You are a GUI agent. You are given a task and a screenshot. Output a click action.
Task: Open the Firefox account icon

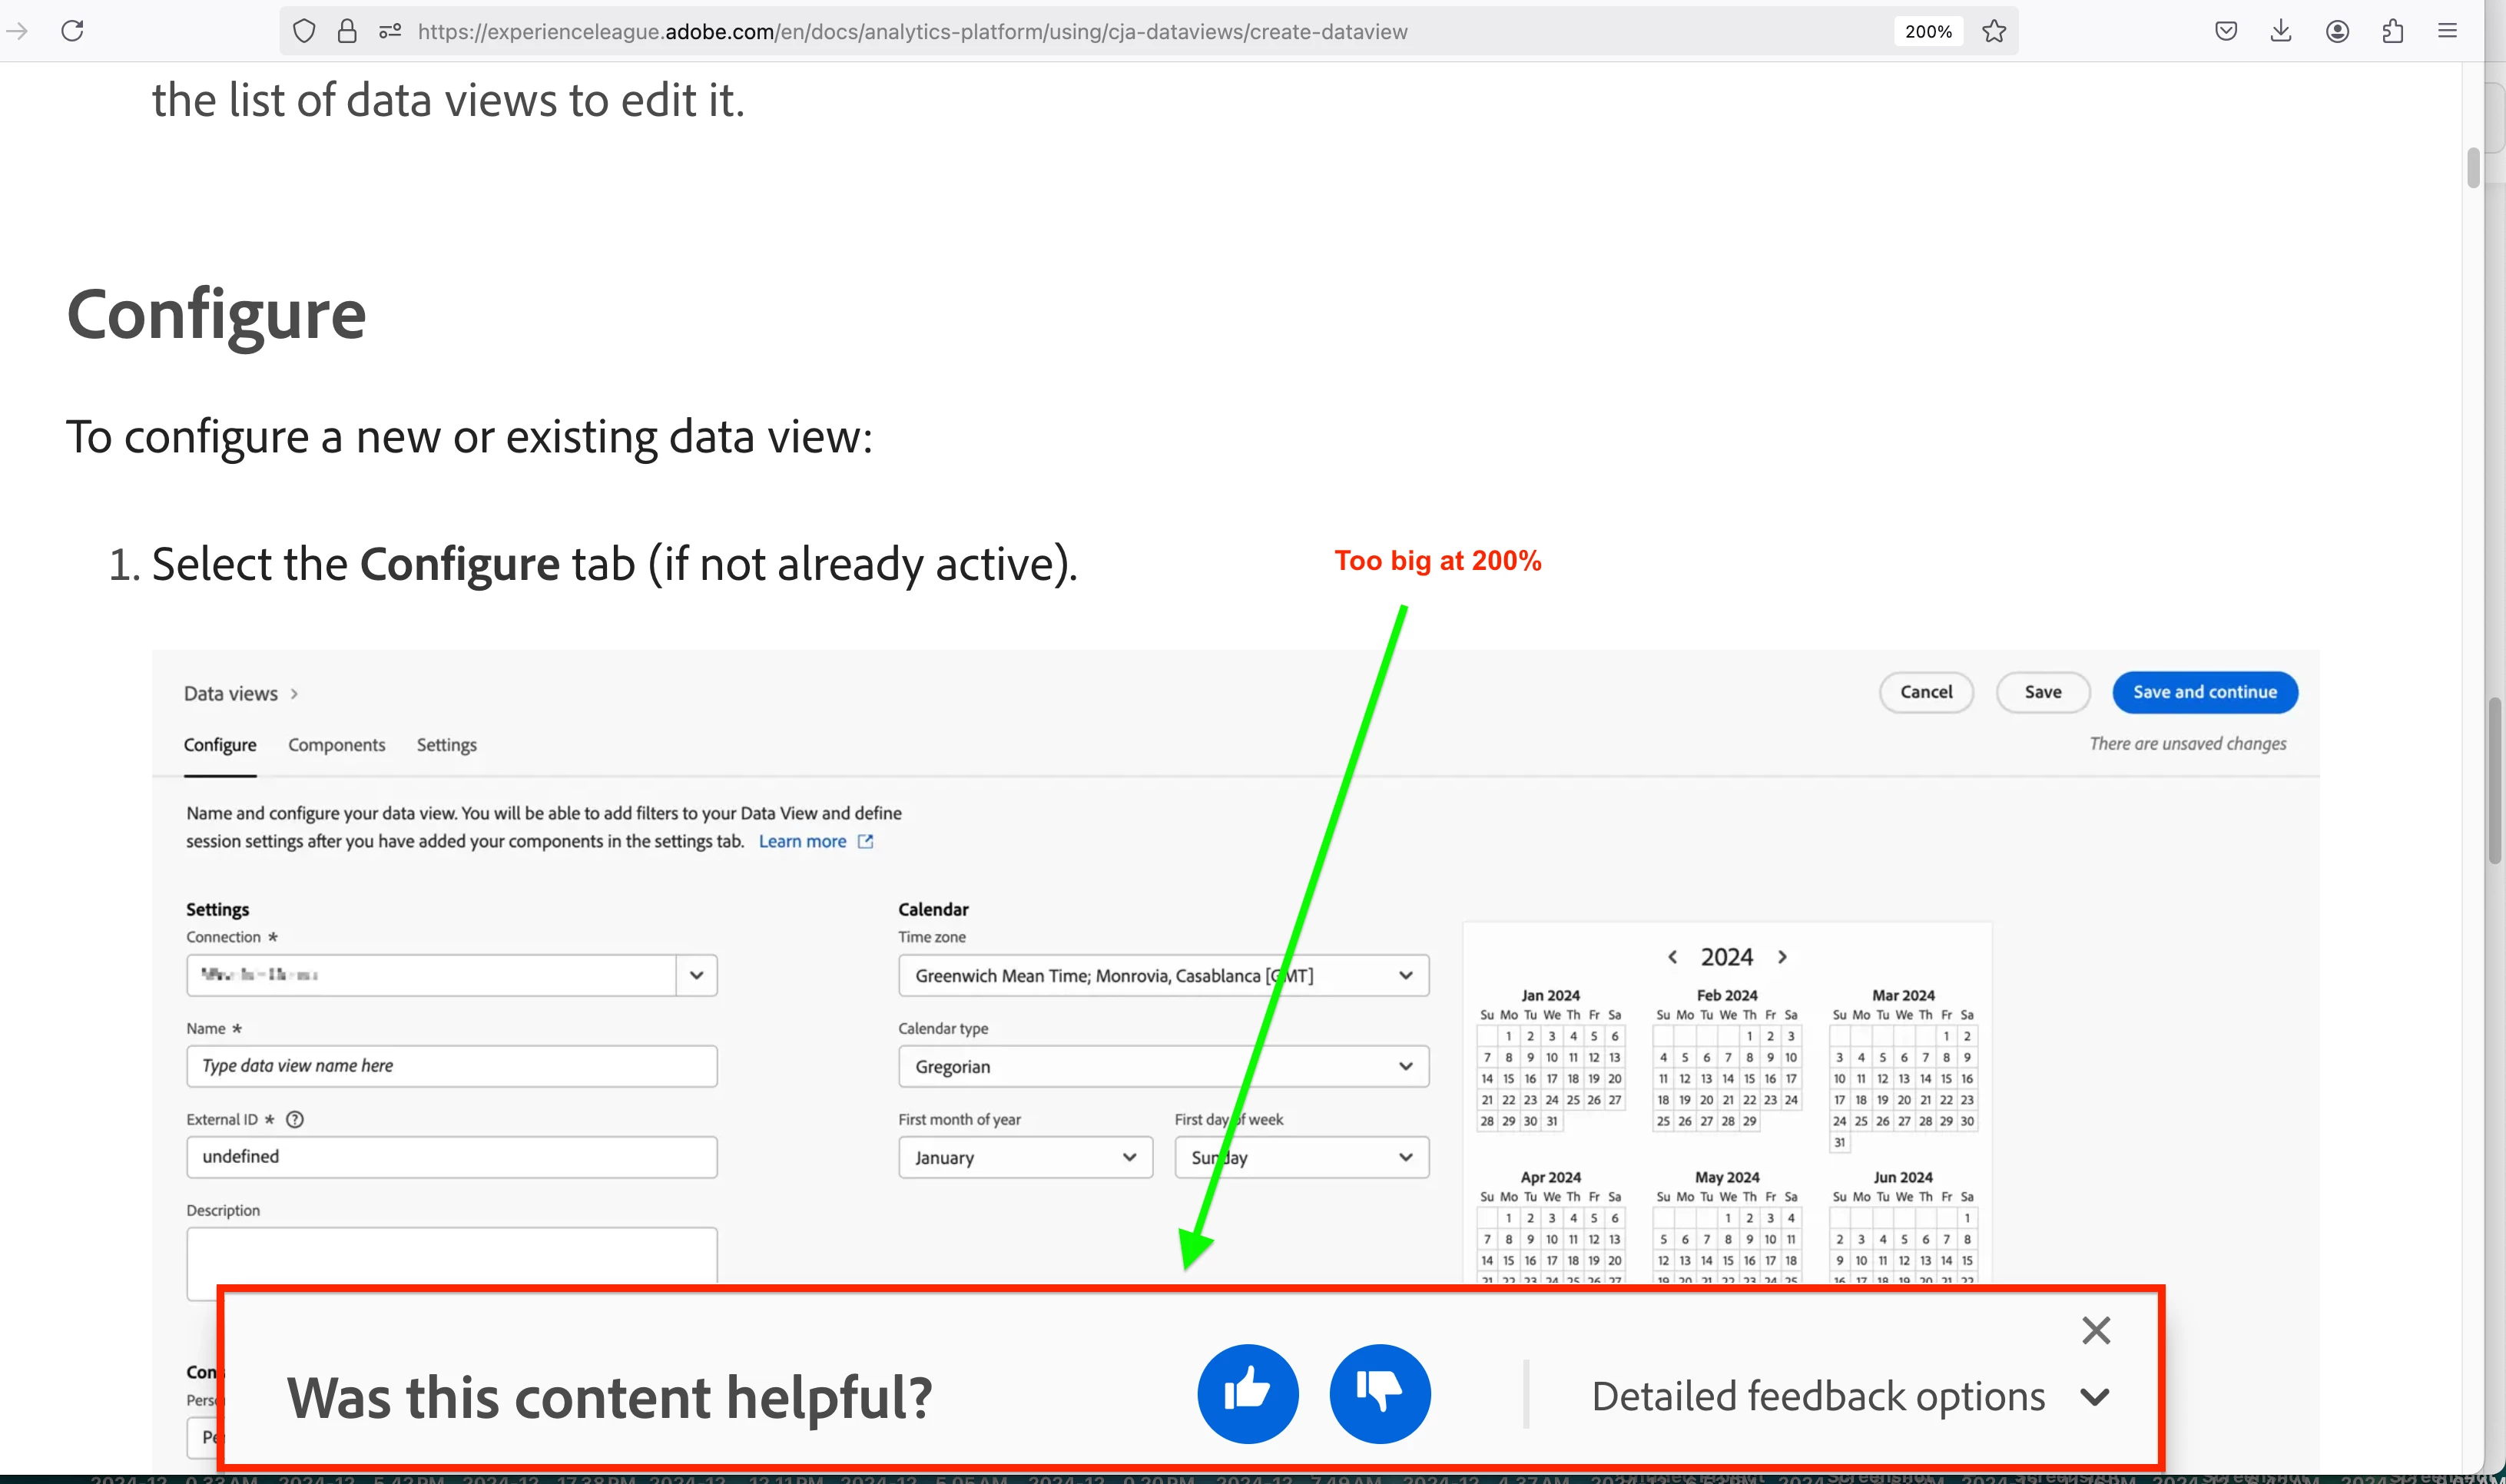click(2337, 31)
